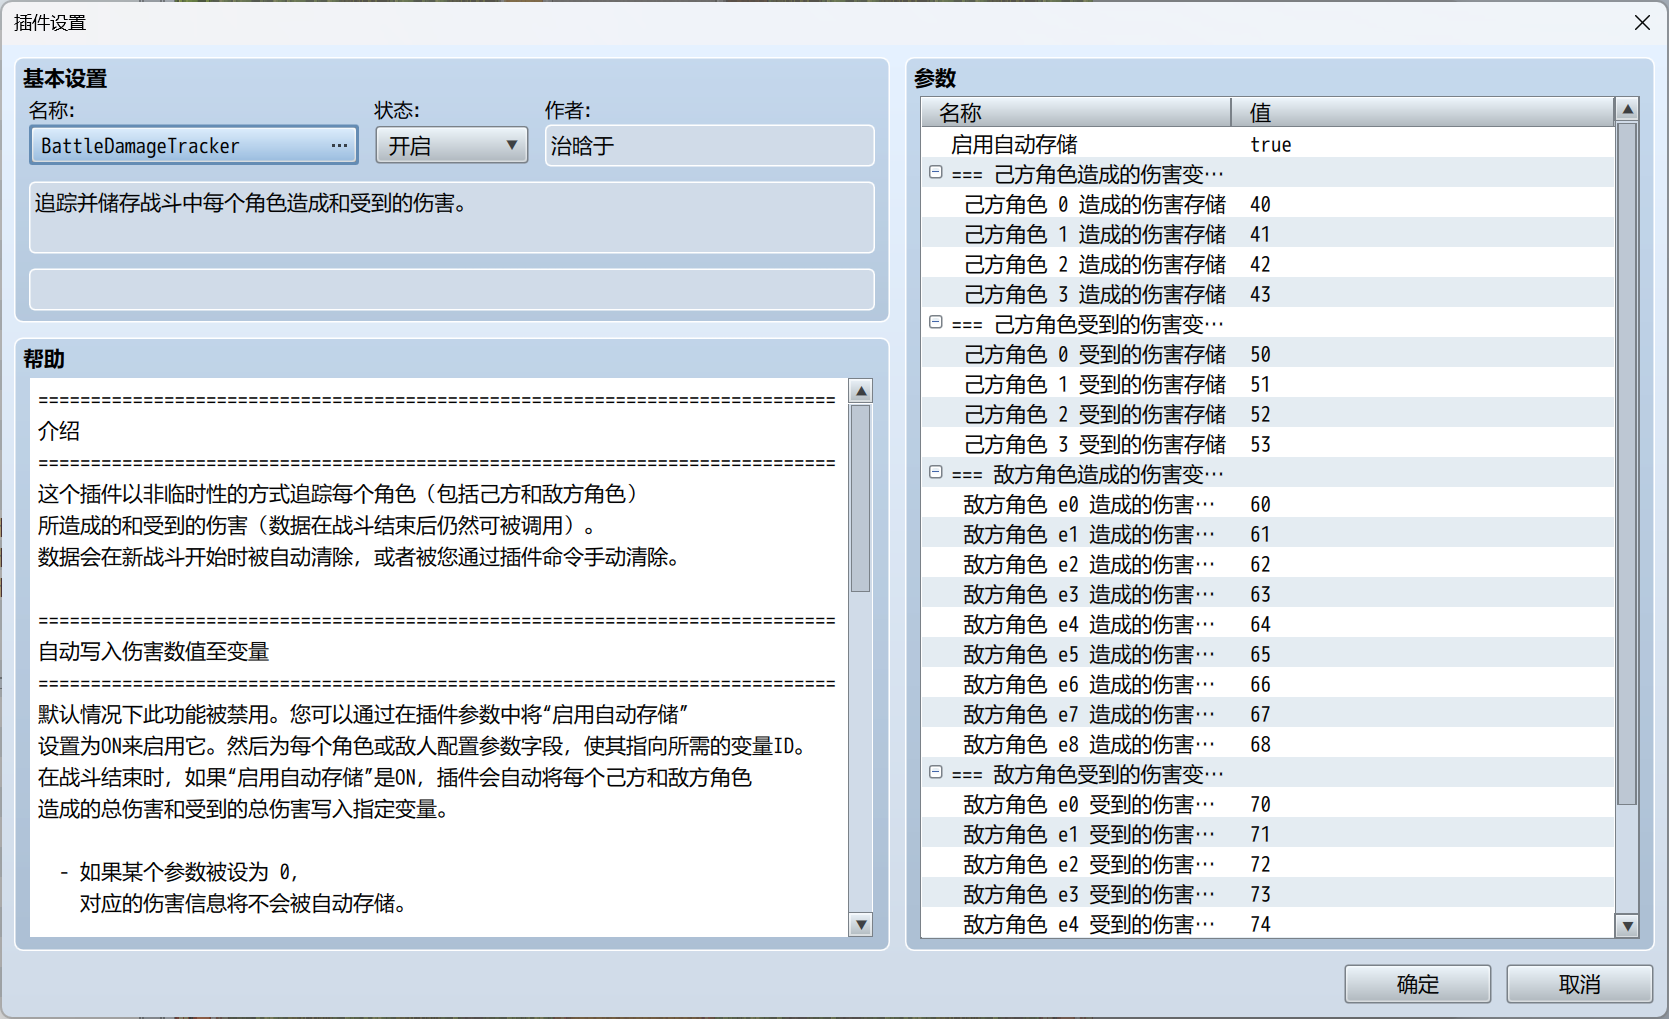Select 敌方角色 e0 受到的伤害 row
Viewport: 1669px width, 1019px height.
point(1268,804)
